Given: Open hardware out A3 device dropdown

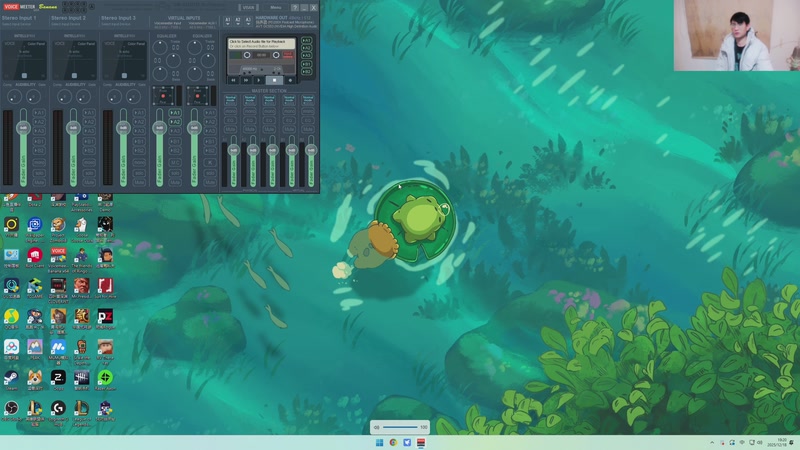Looking at the screenshot, I should coord(248,21).
